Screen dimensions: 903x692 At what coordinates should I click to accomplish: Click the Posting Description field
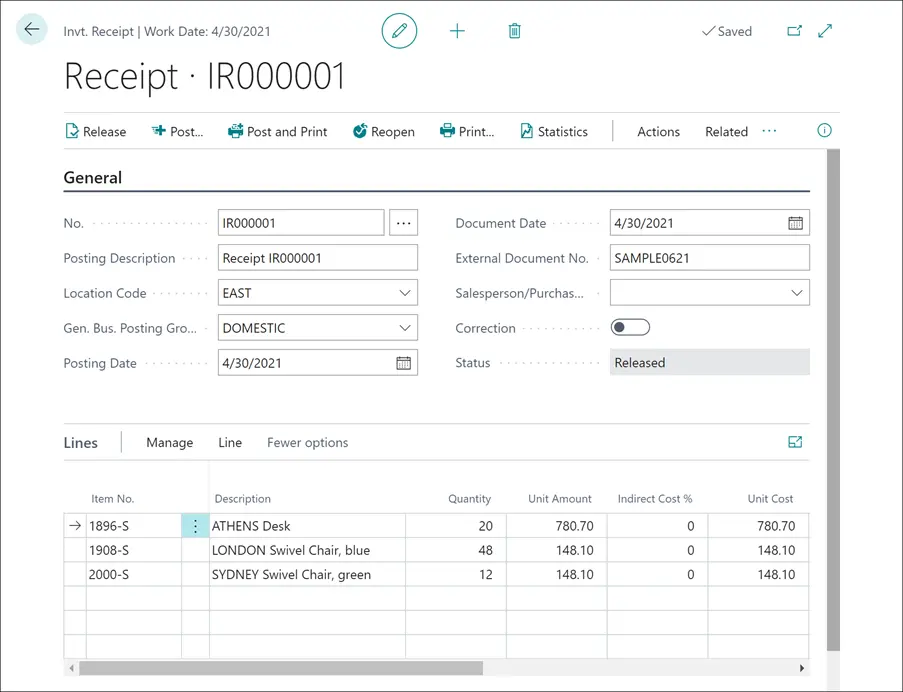click(x=317, y=258)
